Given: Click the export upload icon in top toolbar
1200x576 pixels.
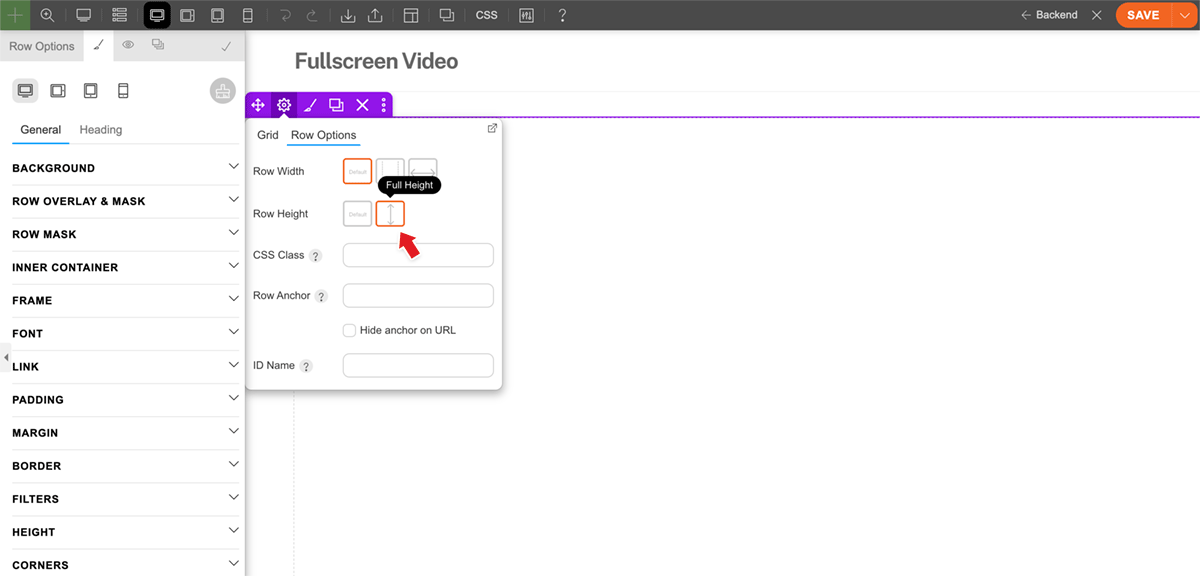Looking at the screenshot, I should 376,15.
